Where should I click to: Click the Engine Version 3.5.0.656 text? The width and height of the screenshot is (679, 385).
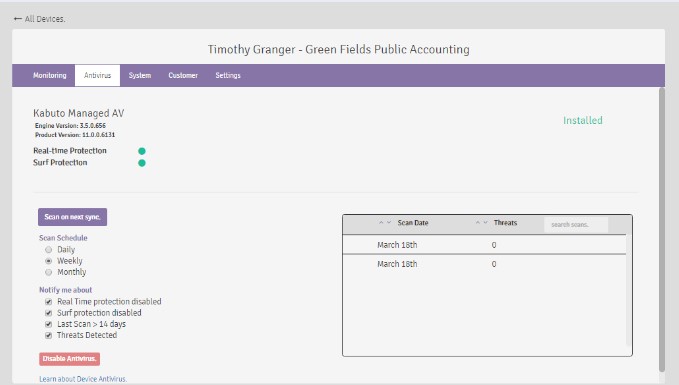pos(70,126)
